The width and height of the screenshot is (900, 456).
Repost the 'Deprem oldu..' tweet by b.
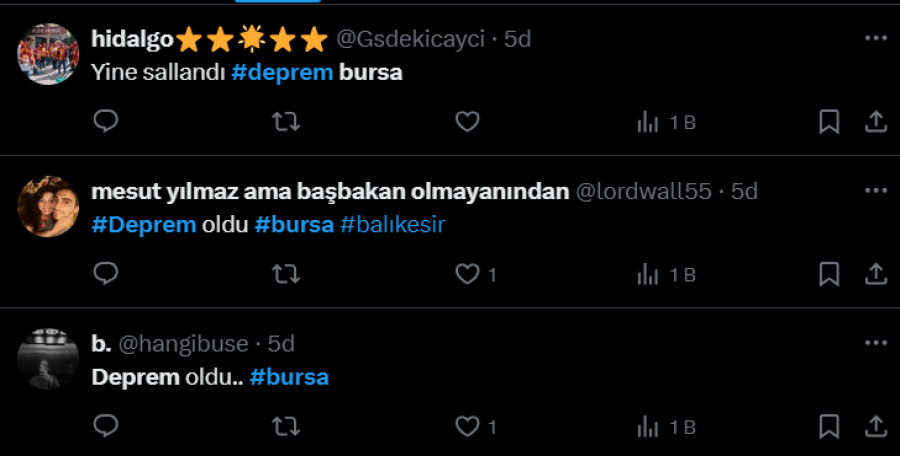point(286,426)
